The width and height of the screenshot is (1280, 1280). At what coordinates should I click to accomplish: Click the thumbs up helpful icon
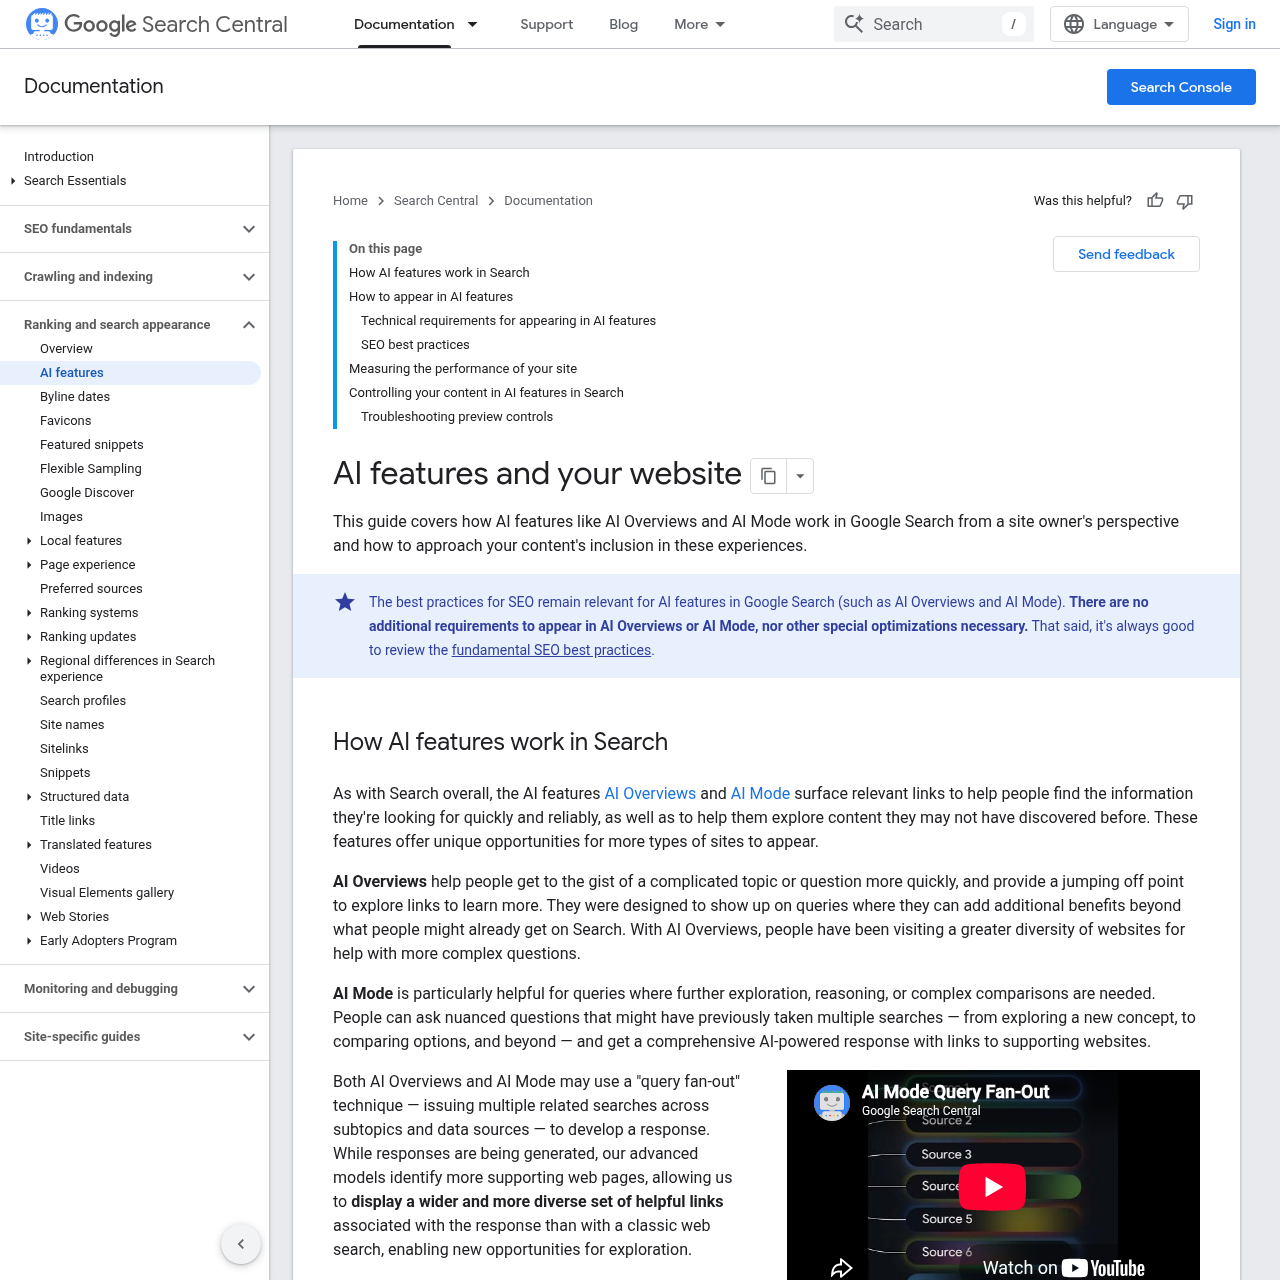pos(1155,201)
